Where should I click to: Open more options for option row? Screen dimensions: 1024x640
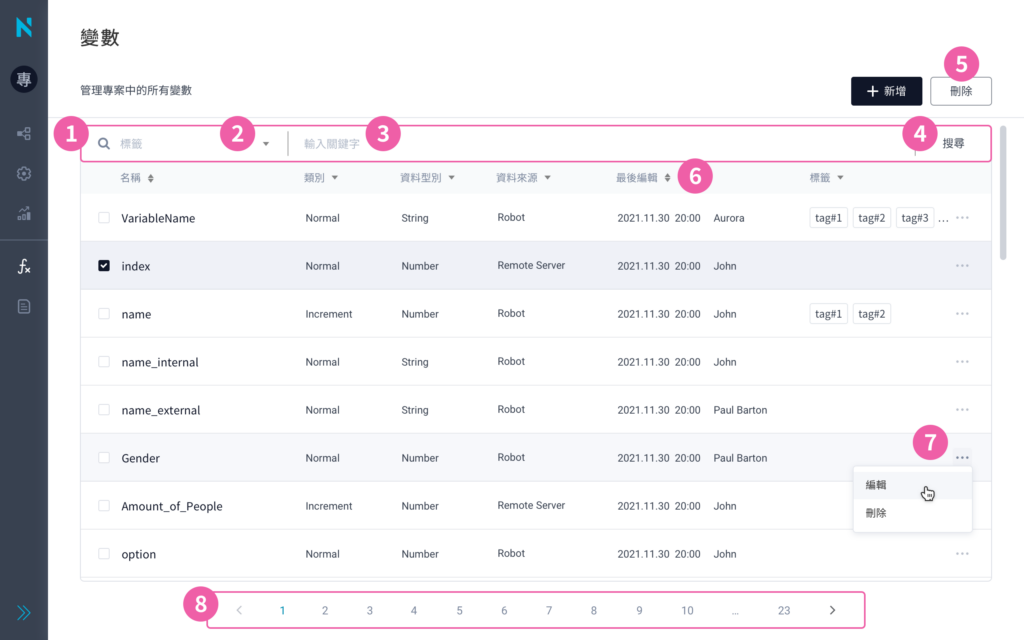click(962, 554)
